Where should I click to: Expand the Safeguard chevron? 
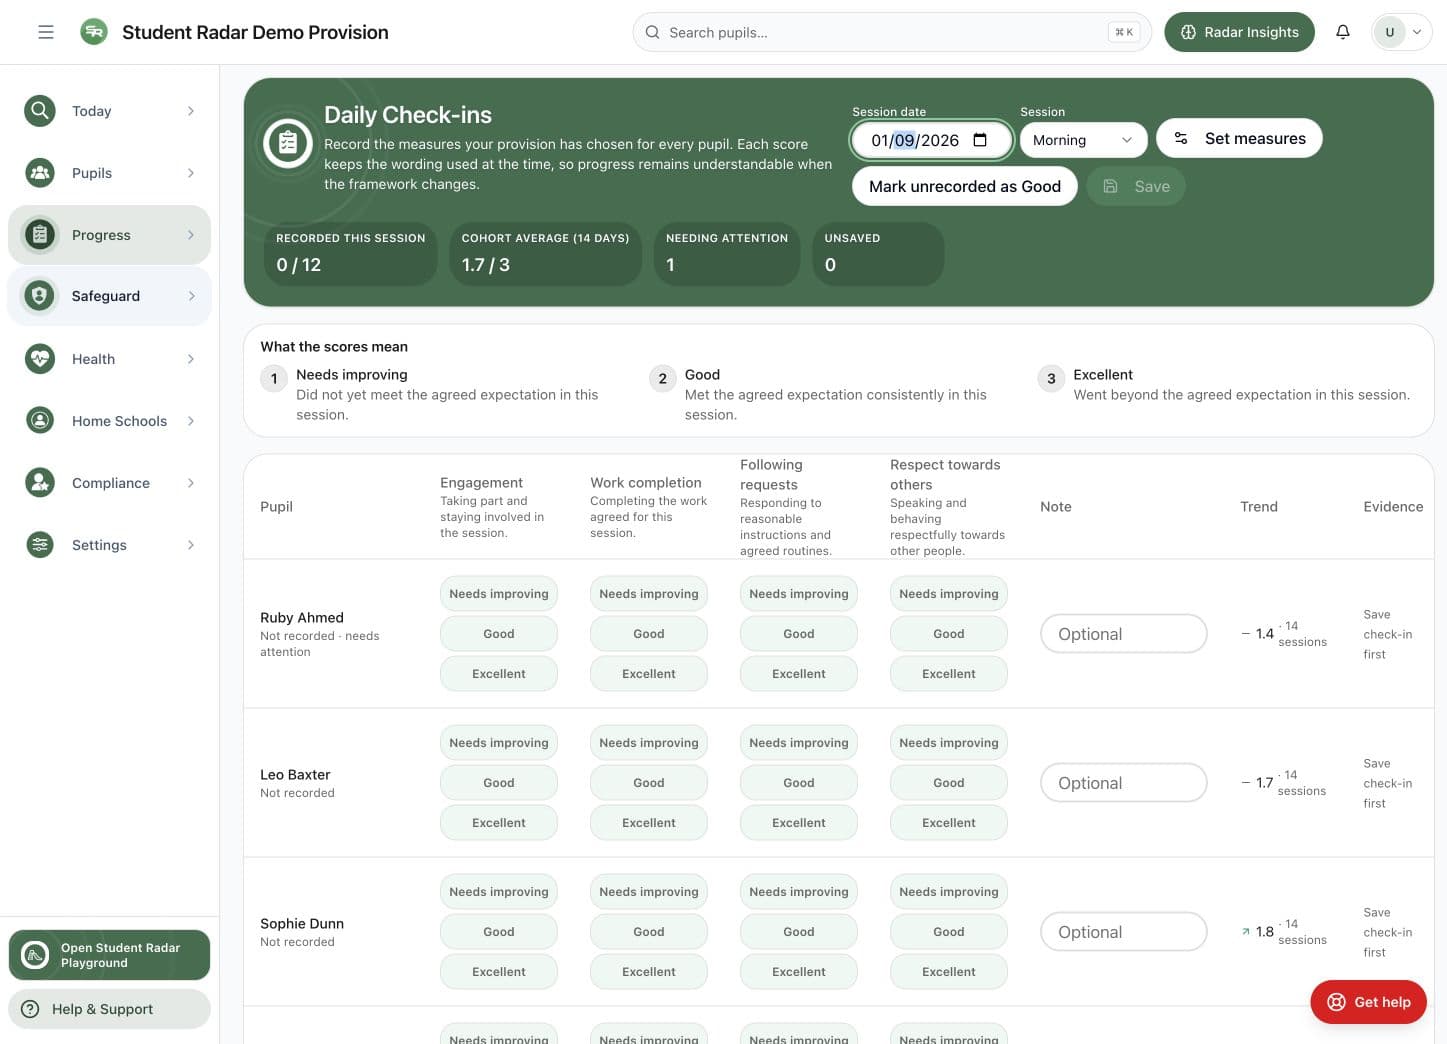coord(191,296)
